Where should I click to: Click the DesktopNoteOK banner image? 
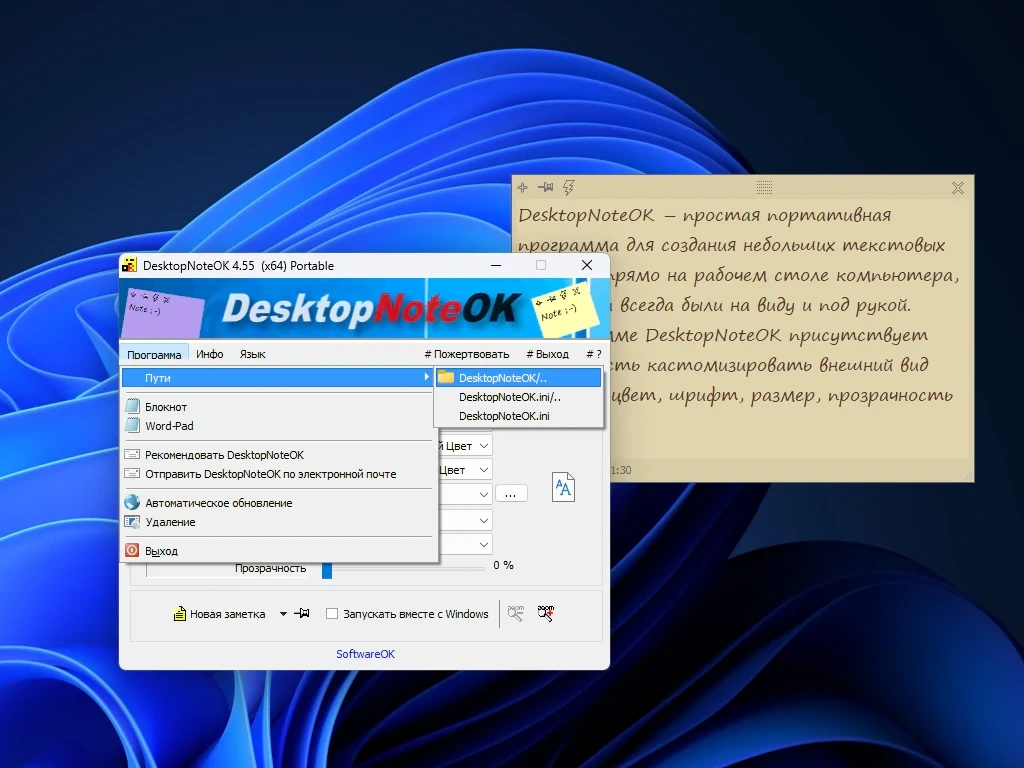[x=364, y=308]
